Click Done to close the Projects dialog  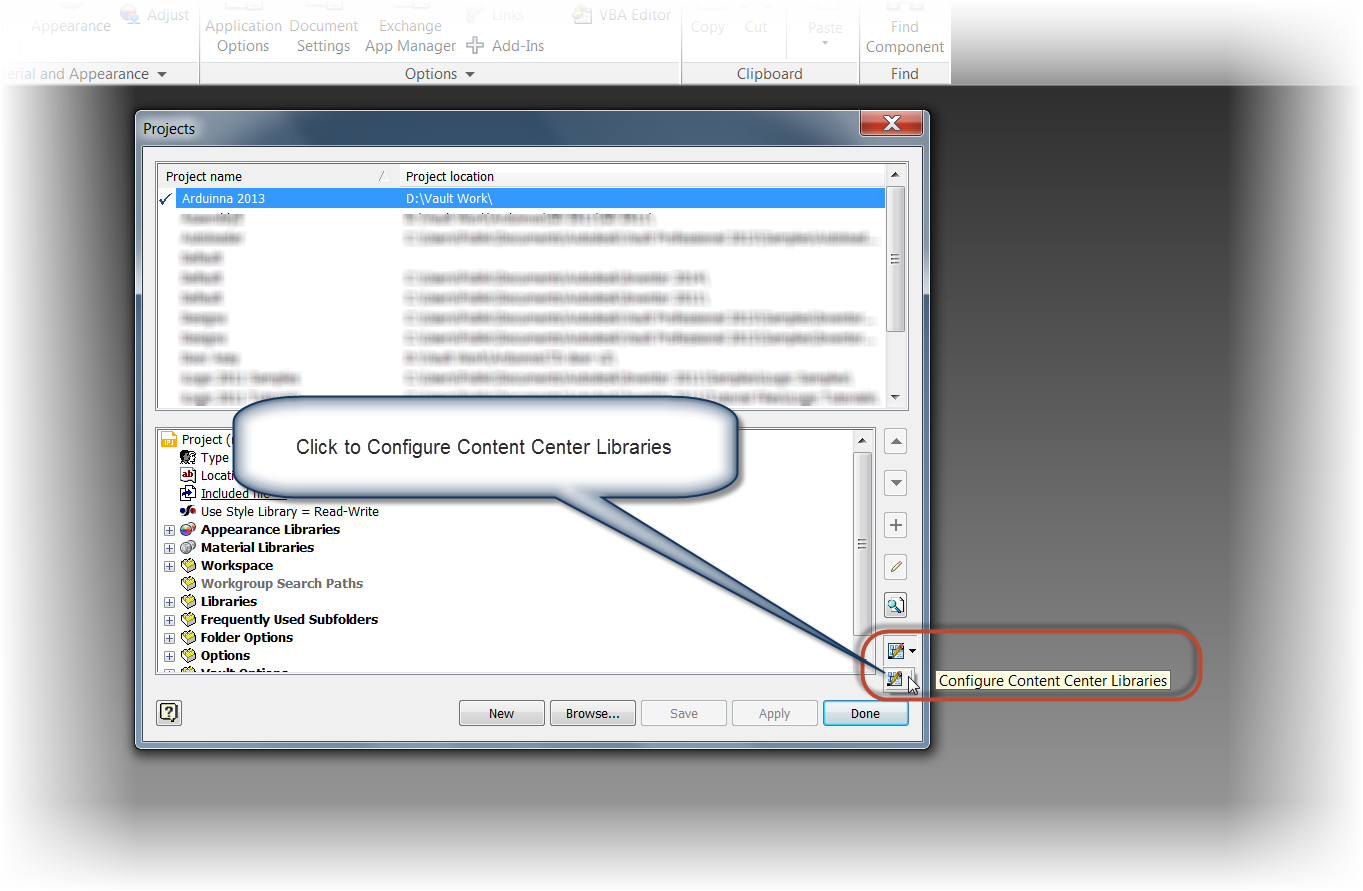click(x=866, y=713)
